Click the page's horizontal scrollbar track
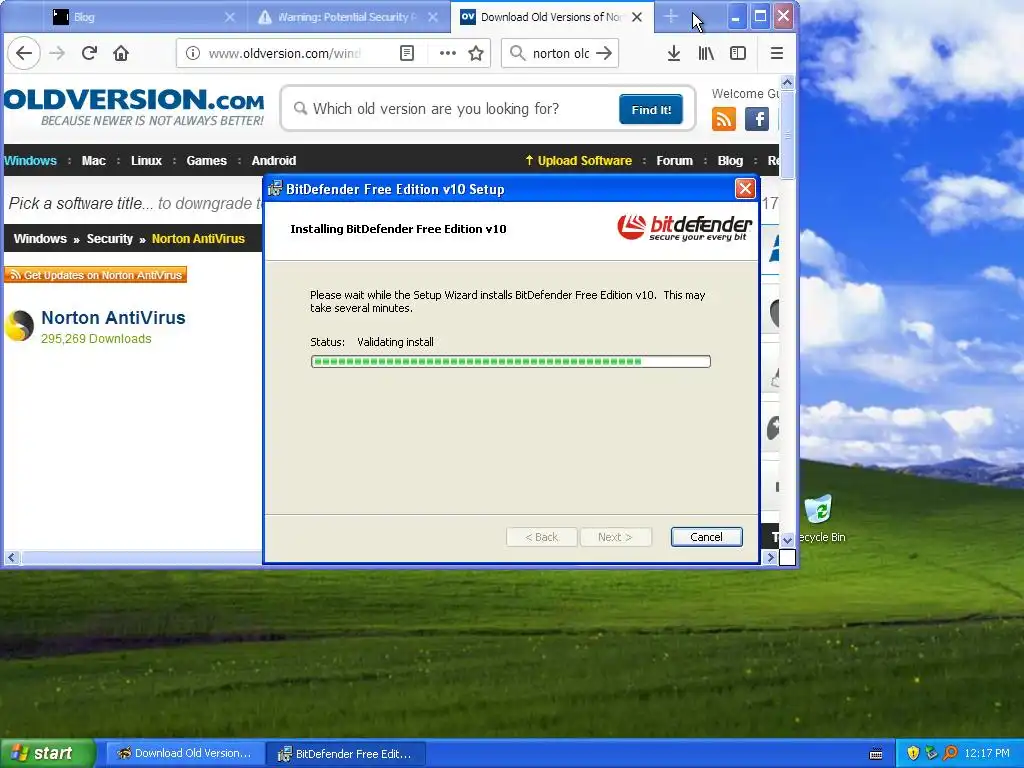 (x=140, y=558)
